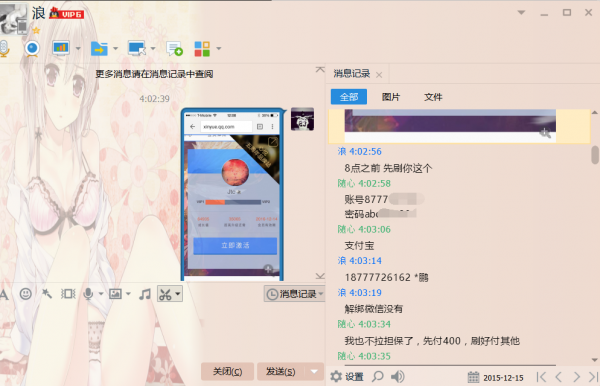Expand the presentation icon dropdown arrow
Viewport: 600px width, 386px height.
(x=78, y=49)
